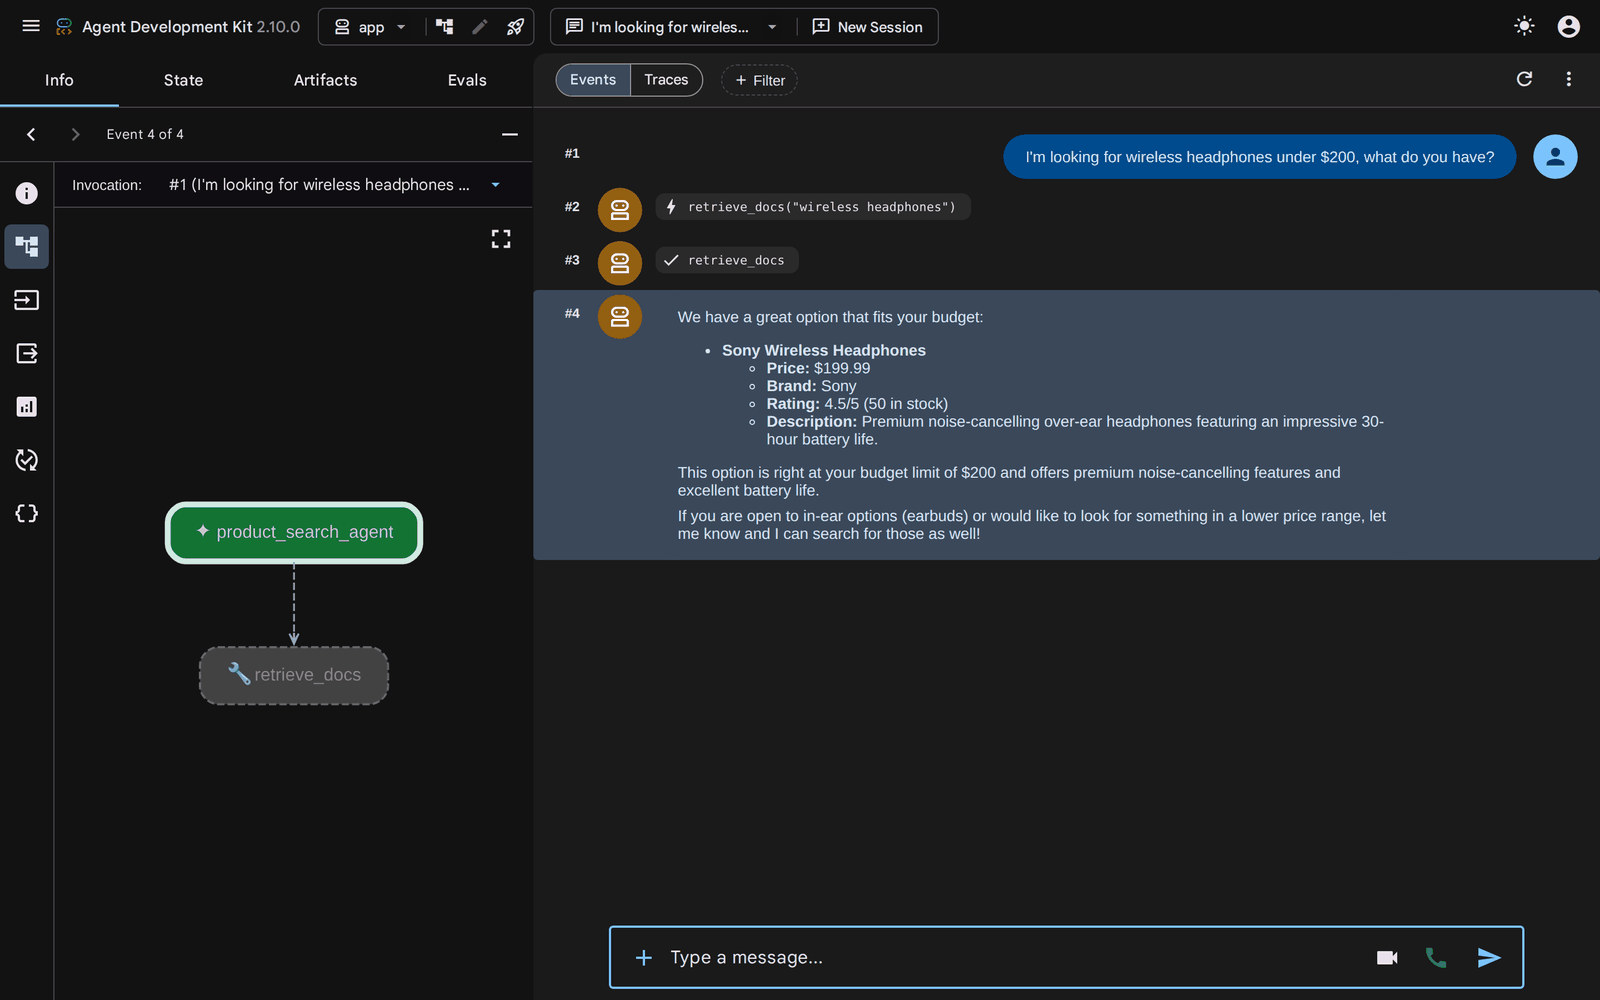Open the hamburger navigation menu

click(x=31, y=26)
